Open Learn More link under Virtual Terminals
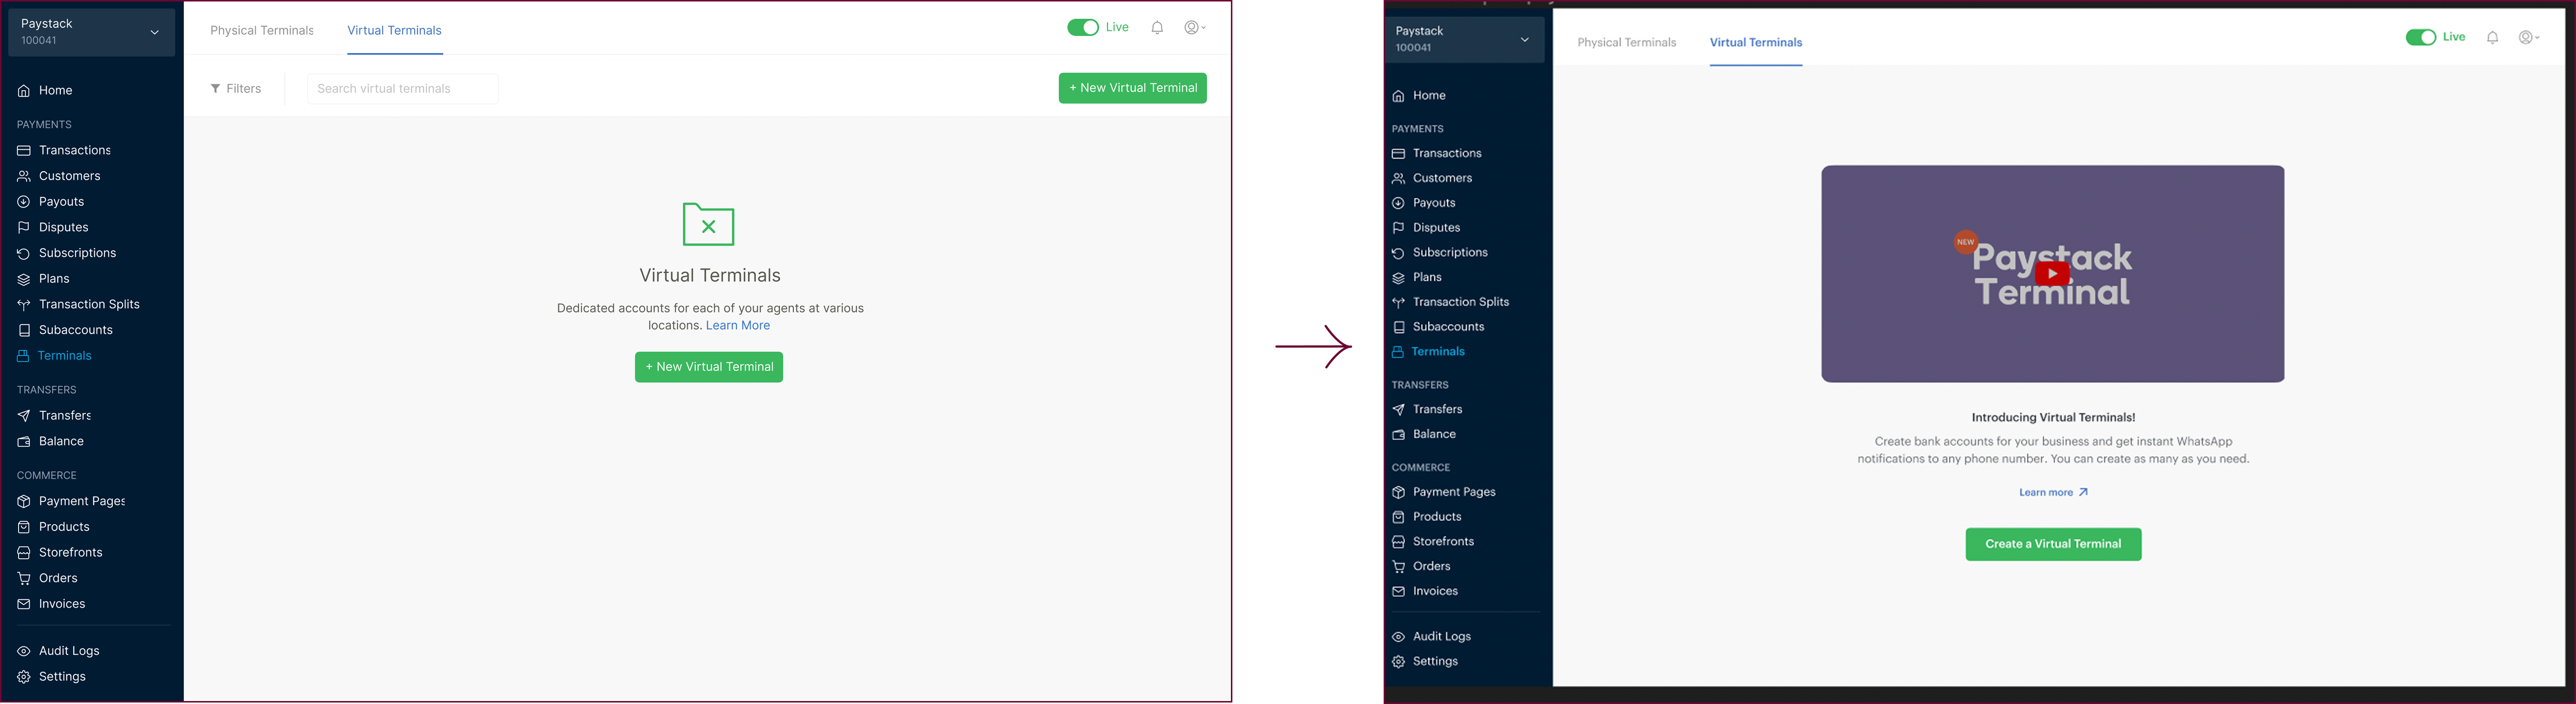 738,326
